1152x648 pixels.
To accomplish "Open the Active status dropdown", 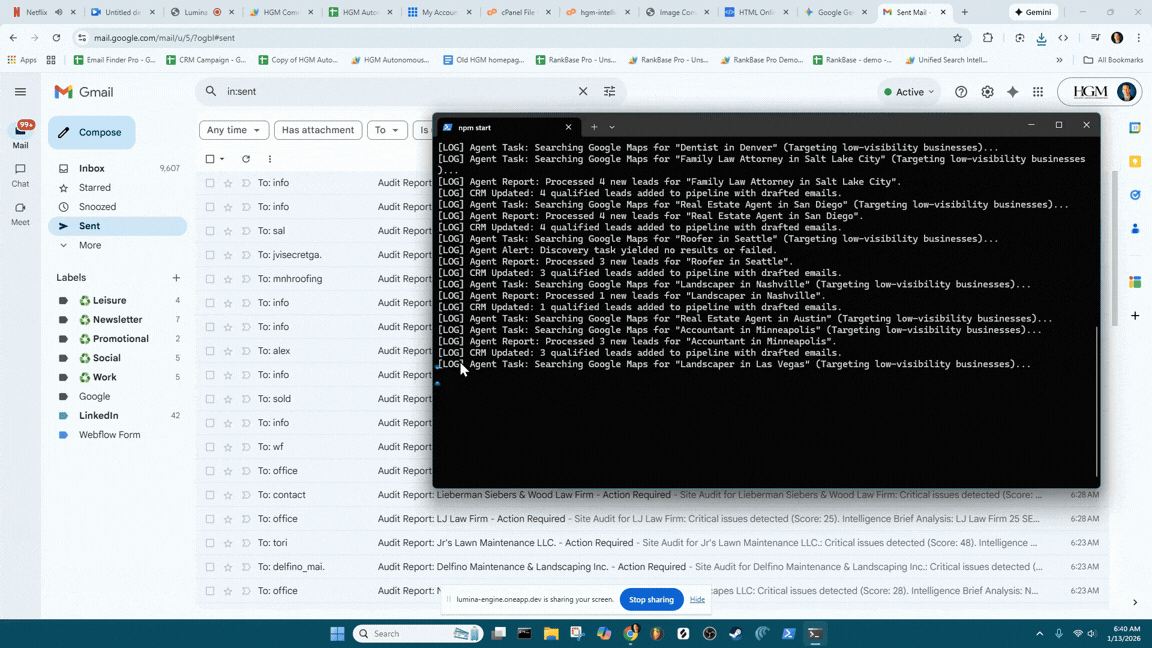I will pyautogui.click(x=909, y=92).
